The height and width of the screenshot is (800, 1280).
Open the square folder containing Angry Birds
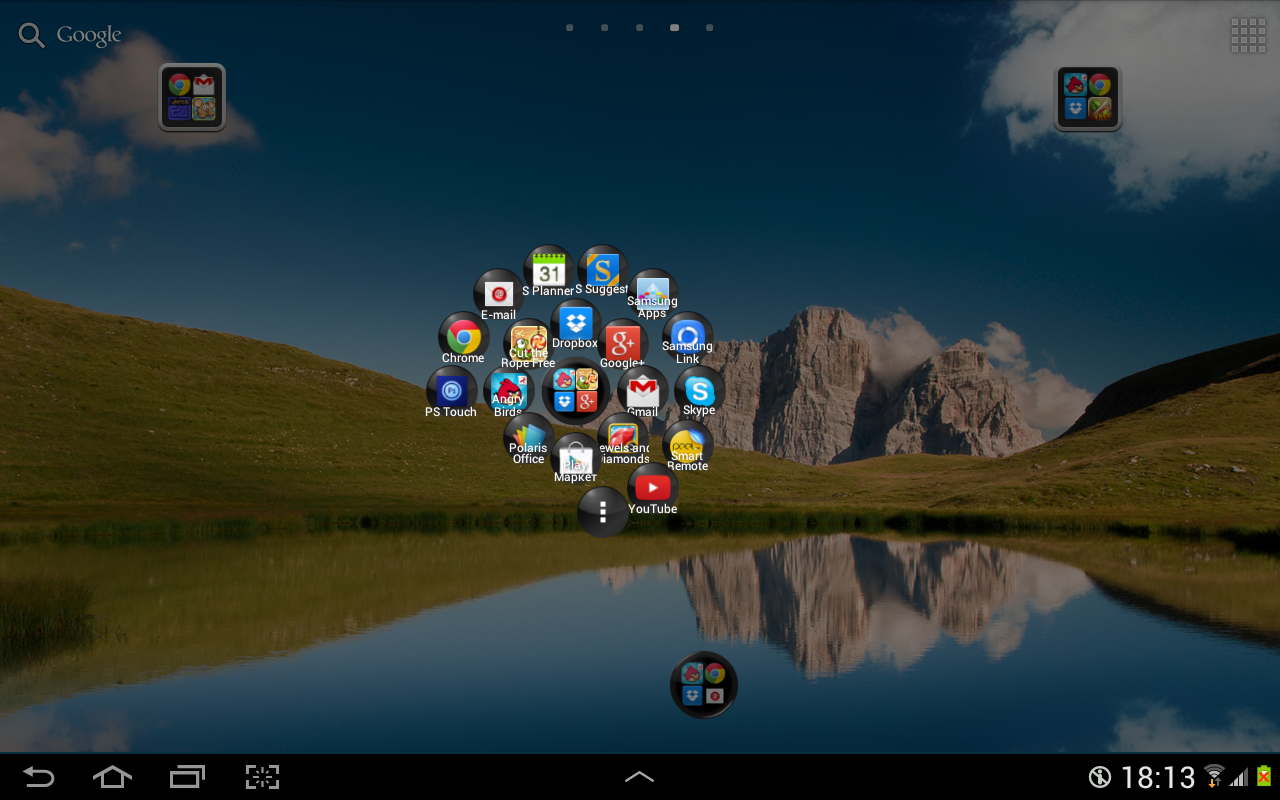pos(1088,97)
